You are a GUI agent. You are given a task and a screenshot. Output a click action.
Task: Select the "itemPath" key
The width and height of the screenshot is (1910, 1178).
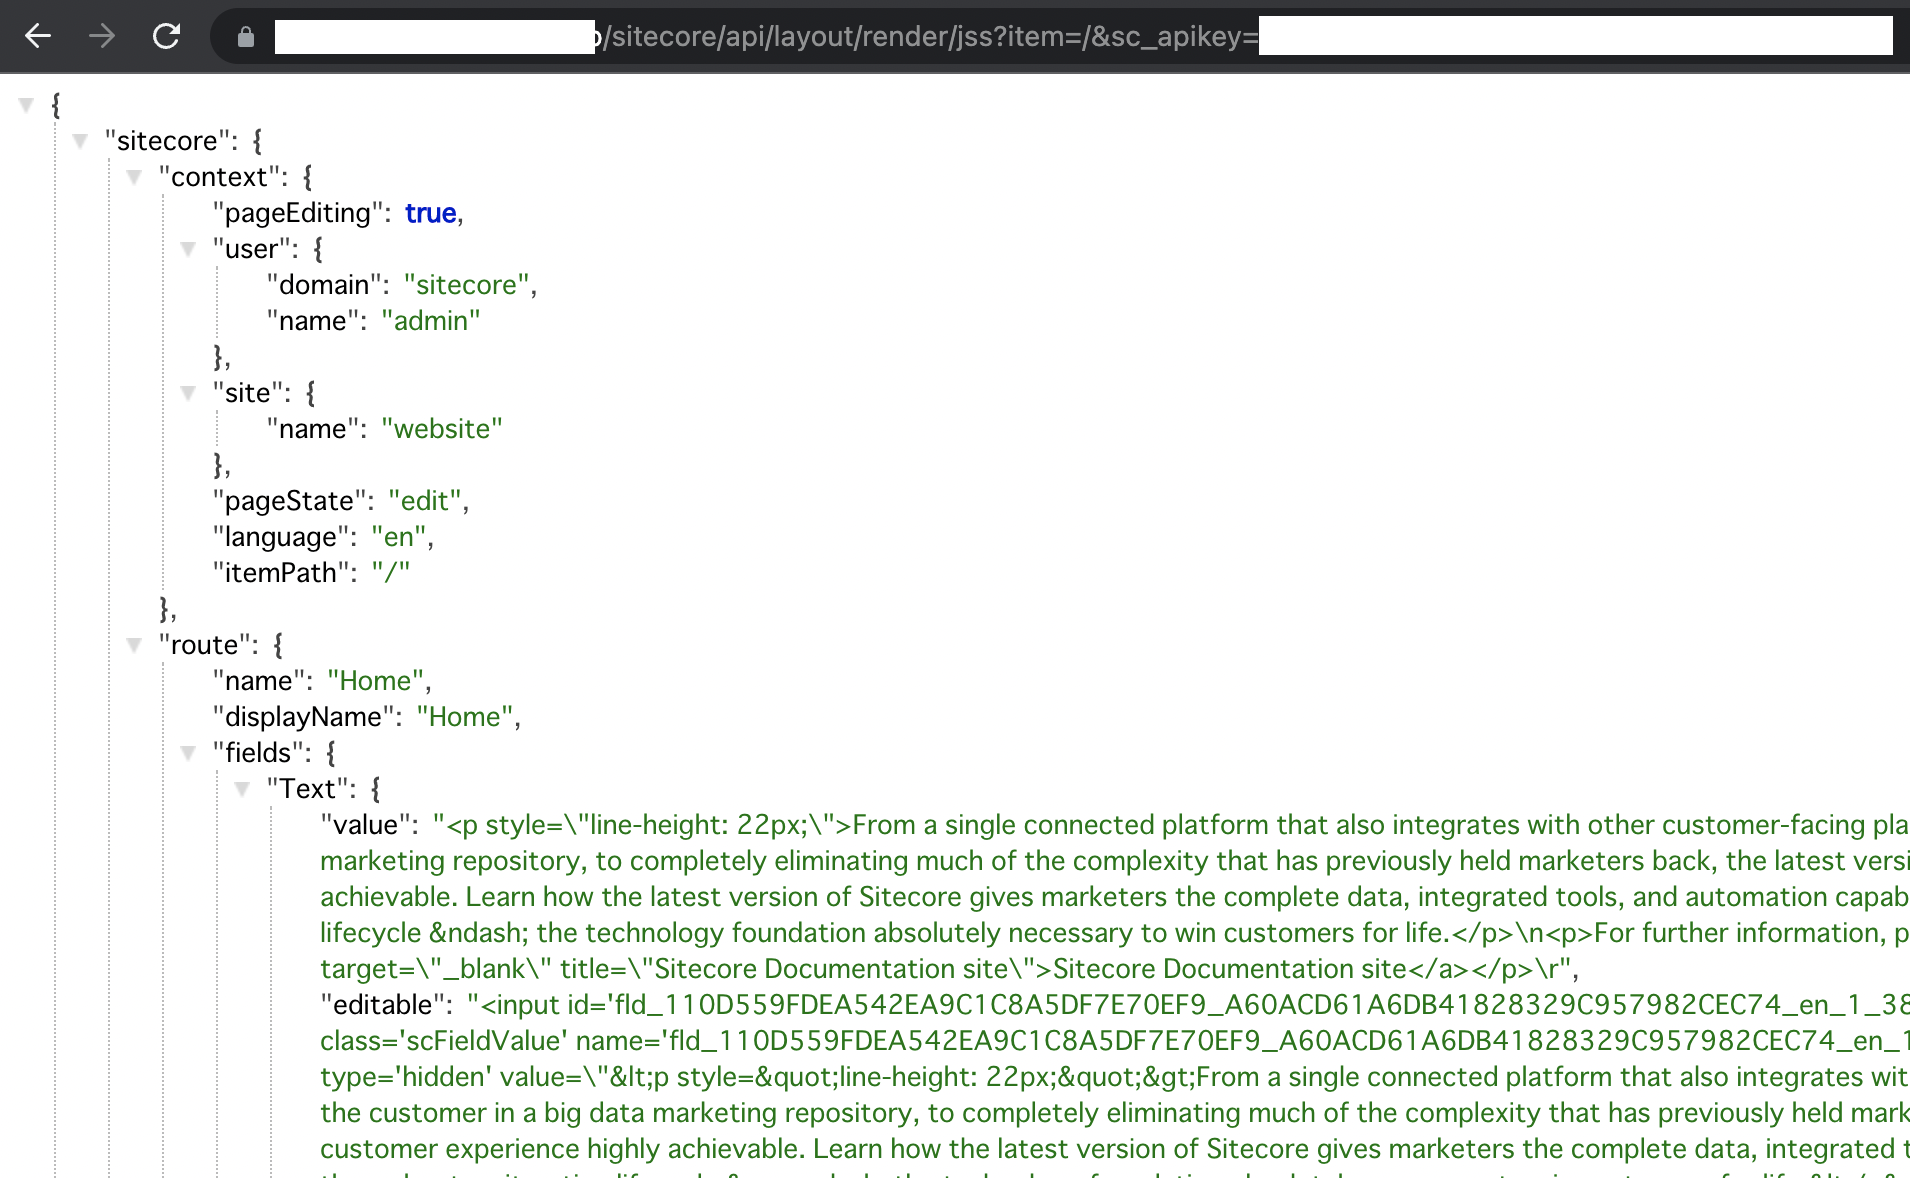pos(280,573)
